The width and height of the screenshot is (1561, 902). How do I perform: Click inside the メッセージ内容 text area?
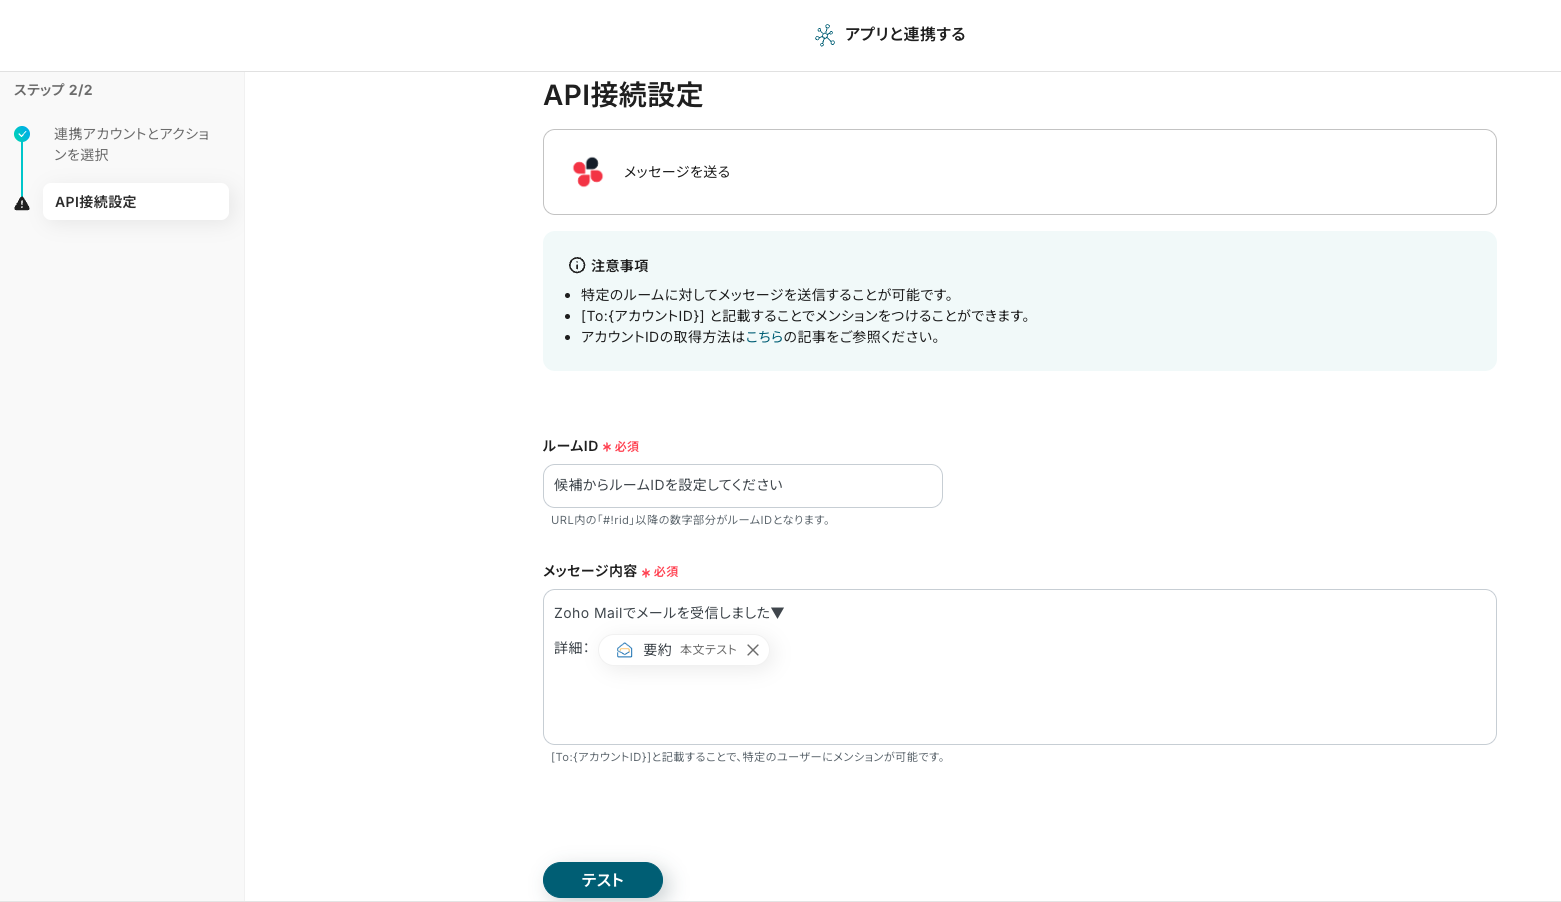pos(1019,700)
